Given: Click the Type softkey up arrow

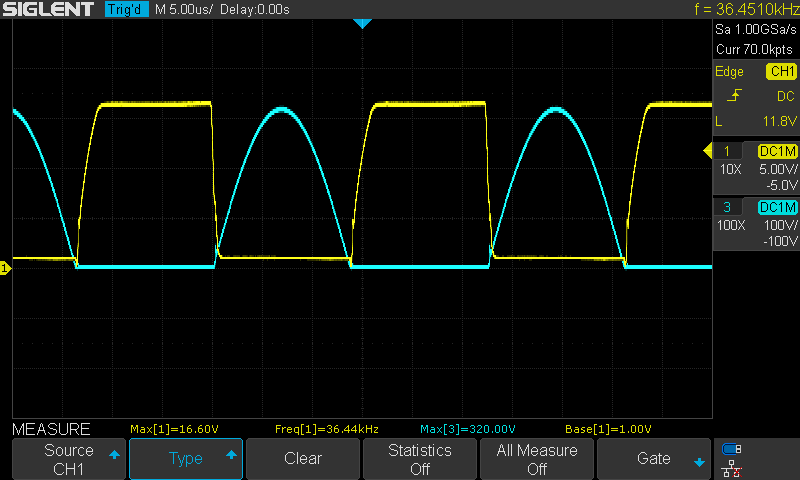Looking at the screenshot, I should pos(231,454).
